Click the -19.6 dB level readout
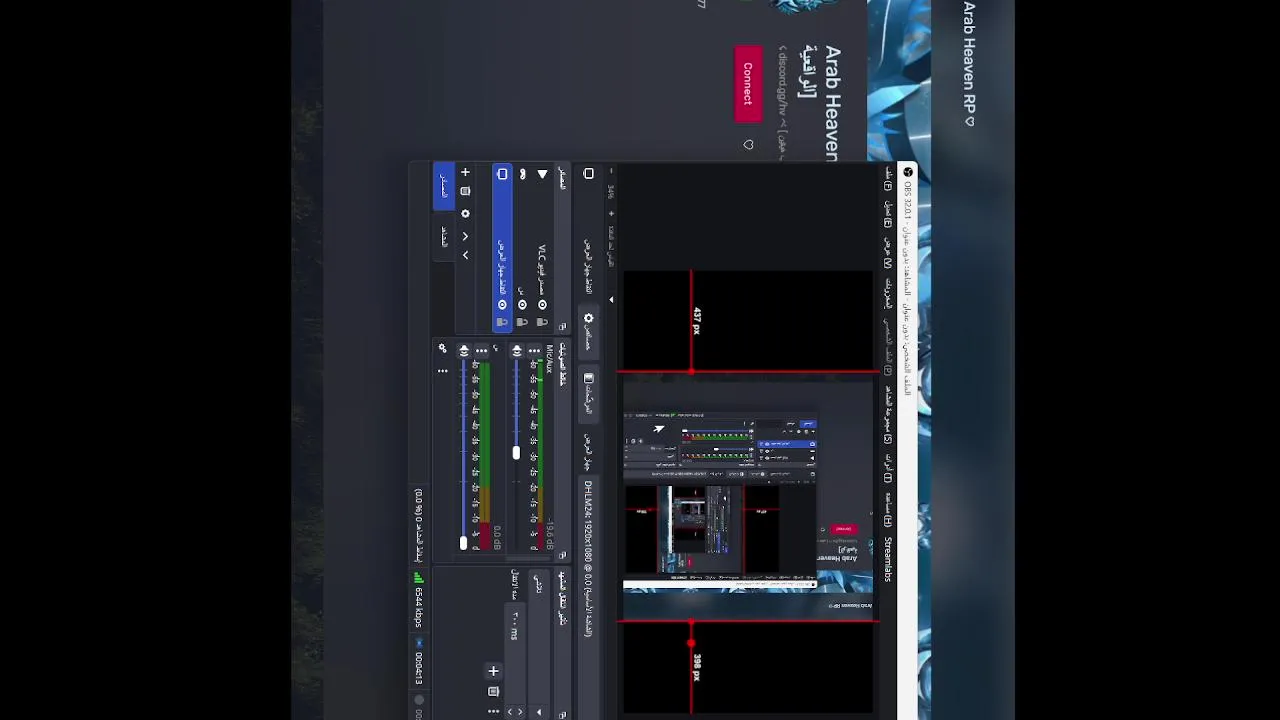The height and width of the screenshot is (720, 1280). pyautogui.click(x=550, y=535)
